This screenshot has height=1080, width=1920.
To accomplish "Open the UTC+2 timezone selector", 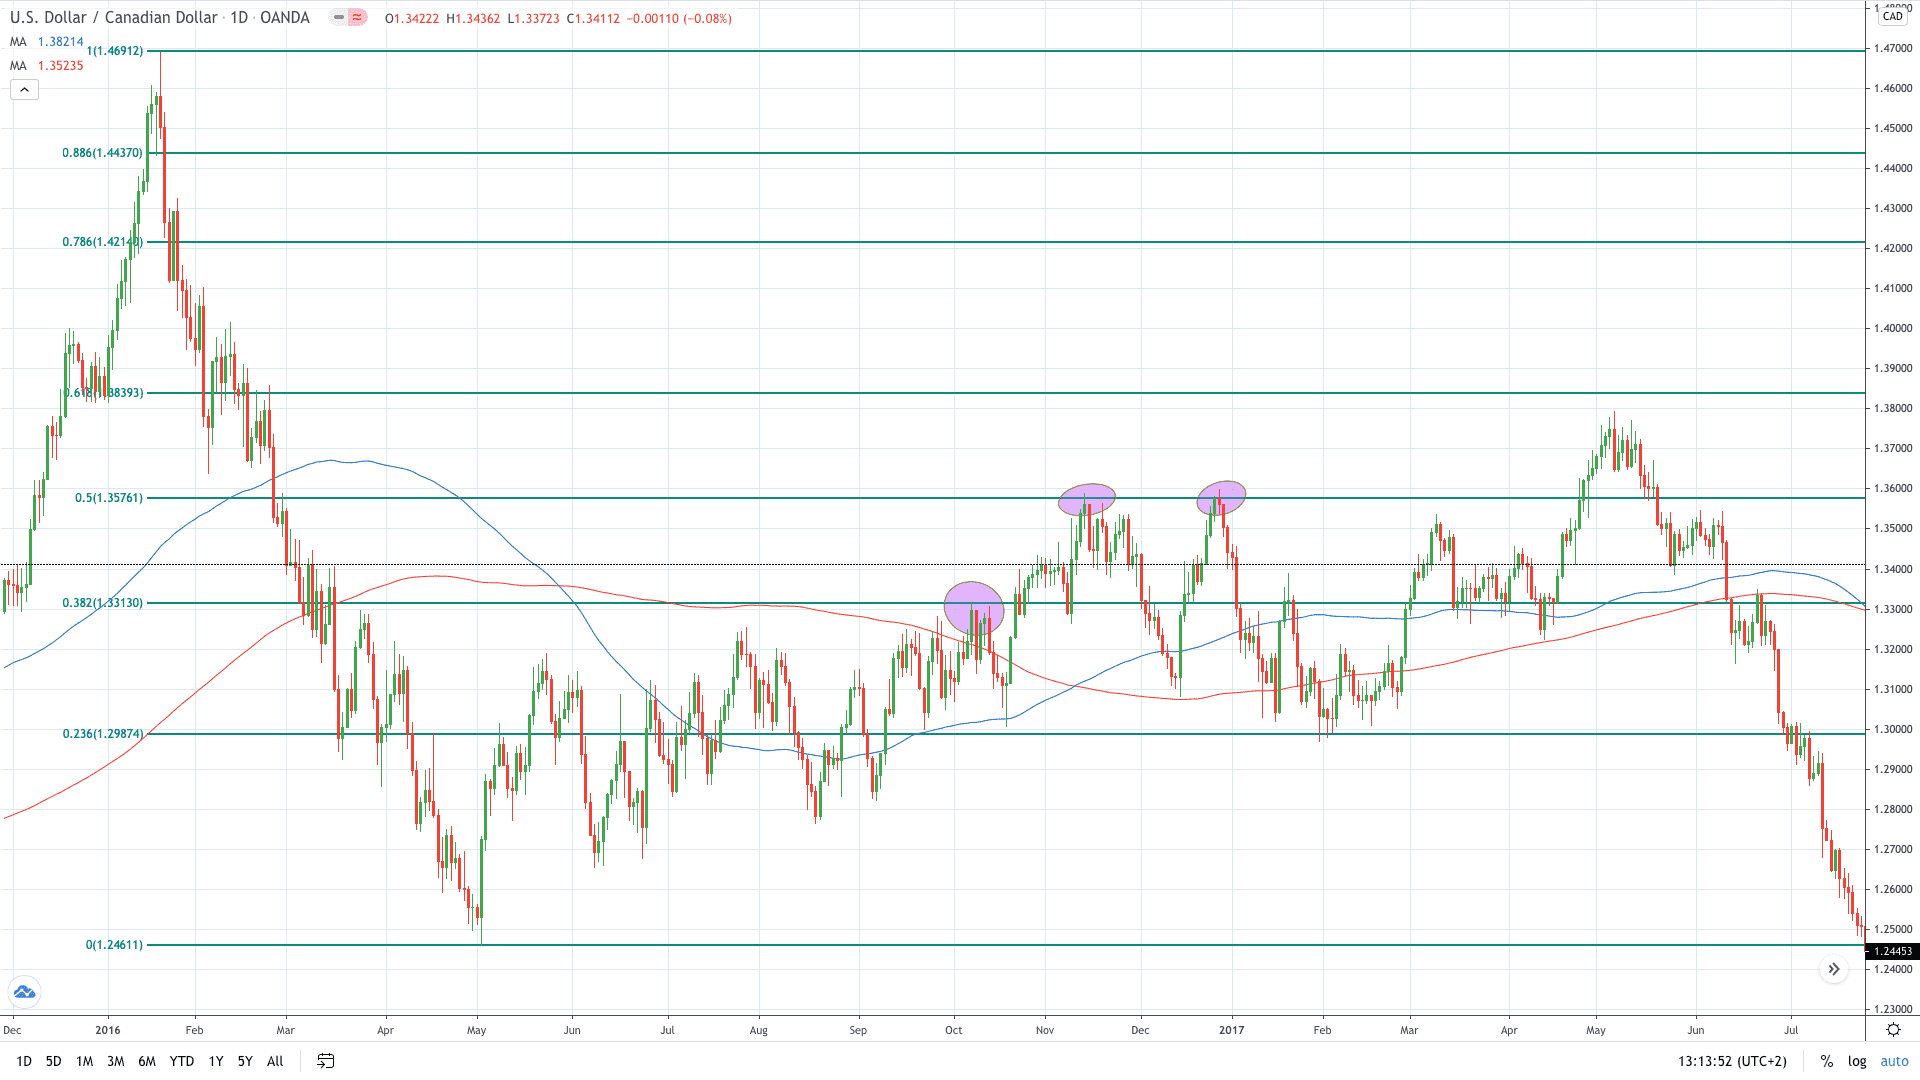I will tap(1761, 1060).
